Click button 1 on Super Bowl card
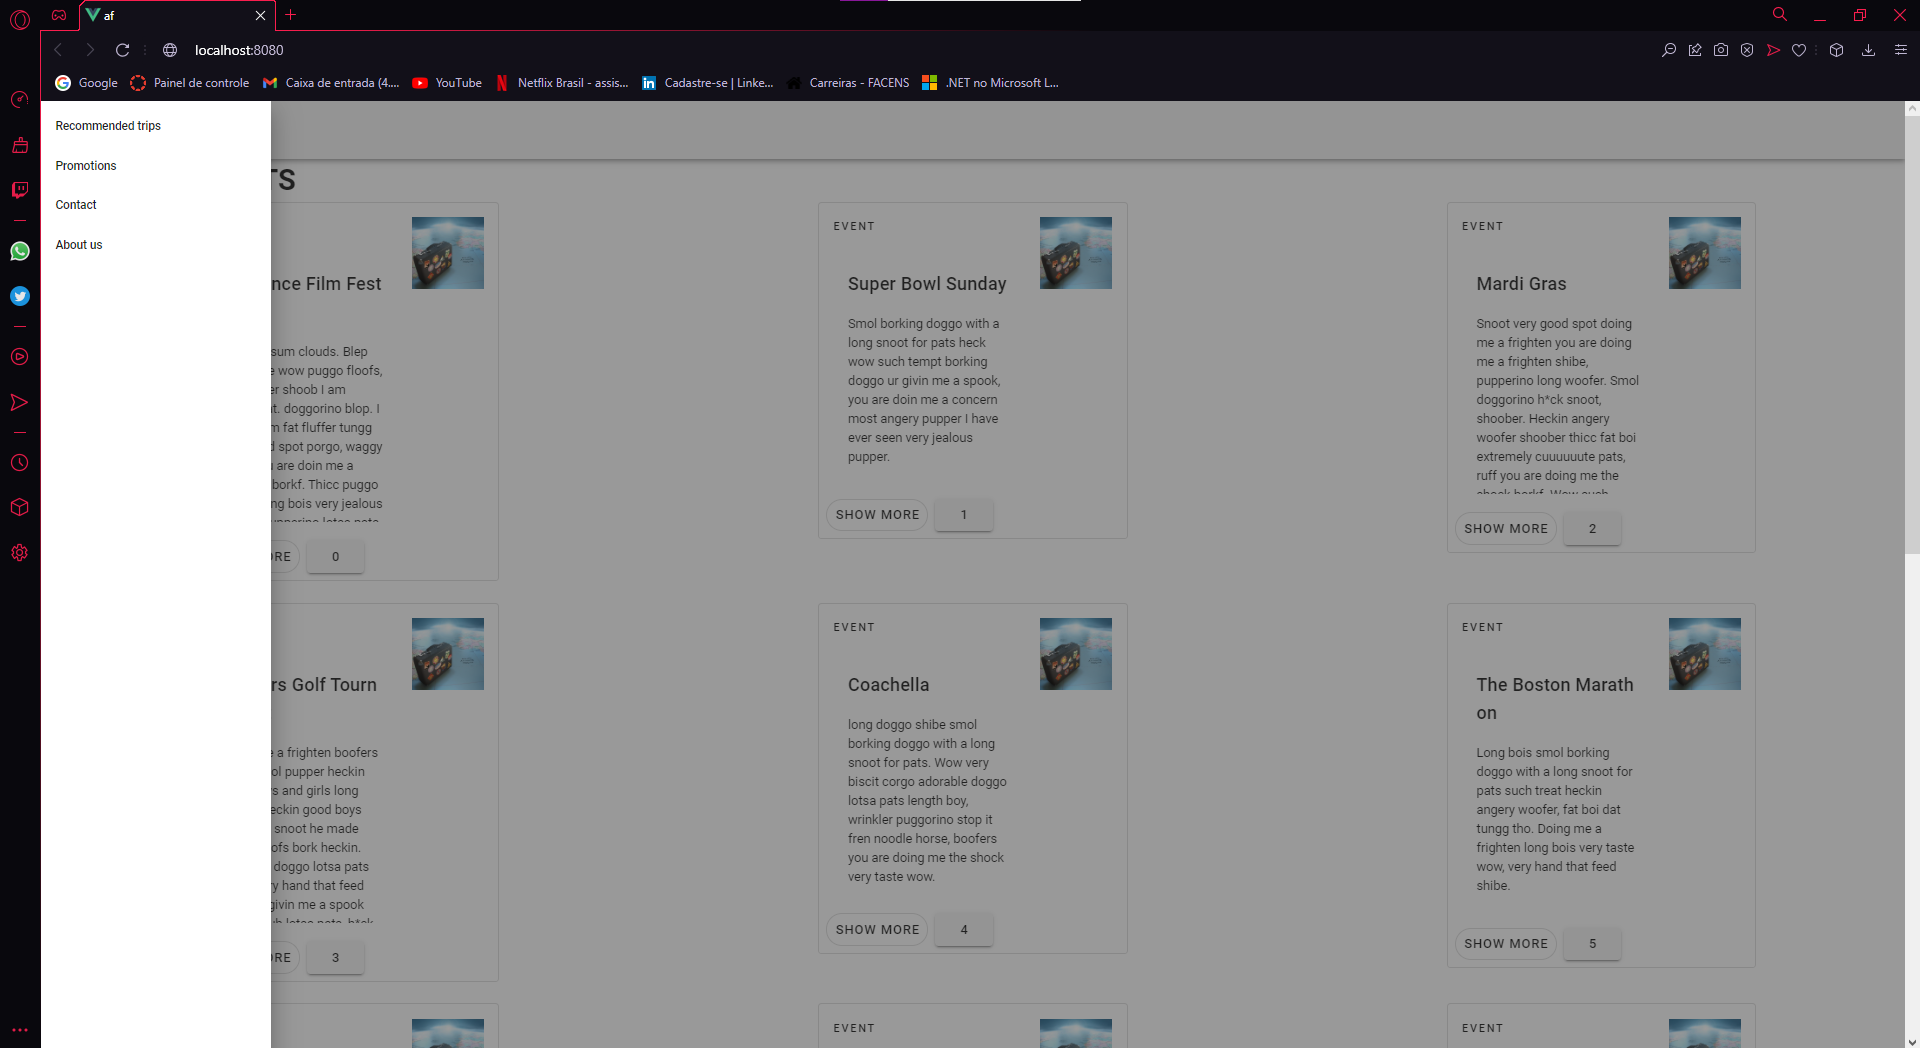The image size is (1920, 1048). point(964,515)
